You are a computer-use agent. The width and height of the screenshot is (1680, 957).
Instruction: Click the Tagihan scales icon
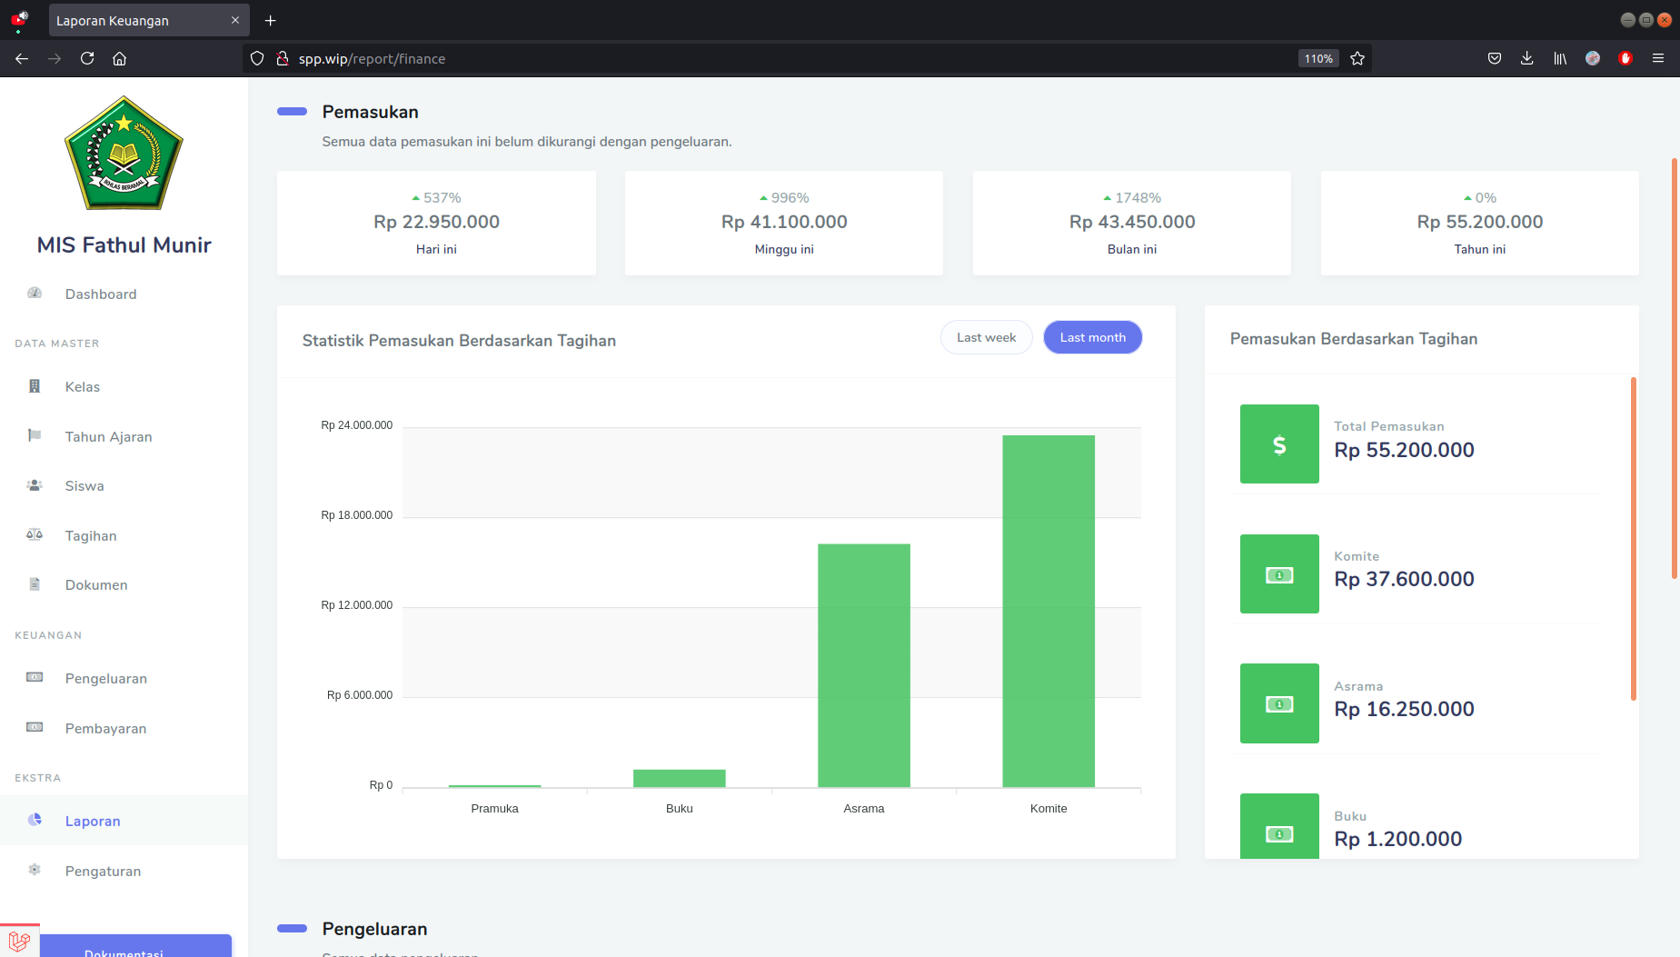34,535
